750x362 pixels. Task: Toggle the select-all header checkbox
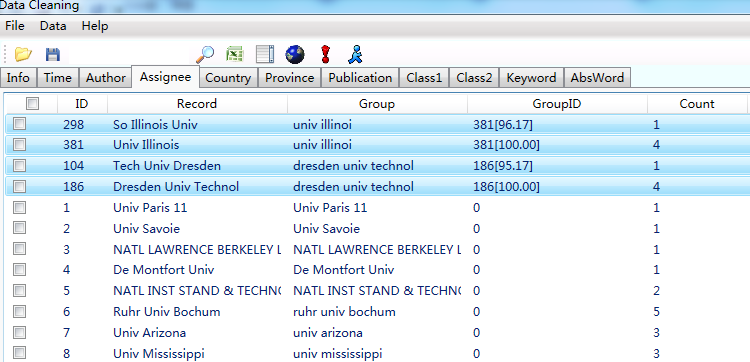[x=33, y=103]
